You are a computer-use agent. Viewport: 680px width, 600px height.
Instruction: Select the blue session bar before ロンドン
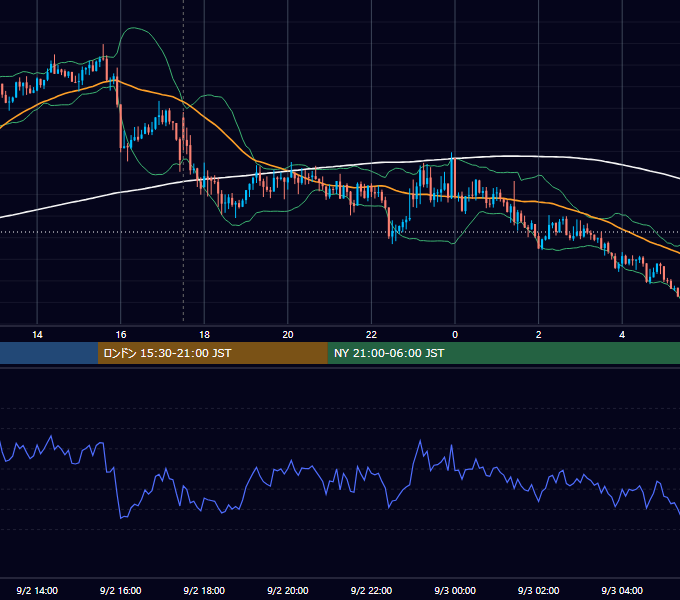pos(49,353)
